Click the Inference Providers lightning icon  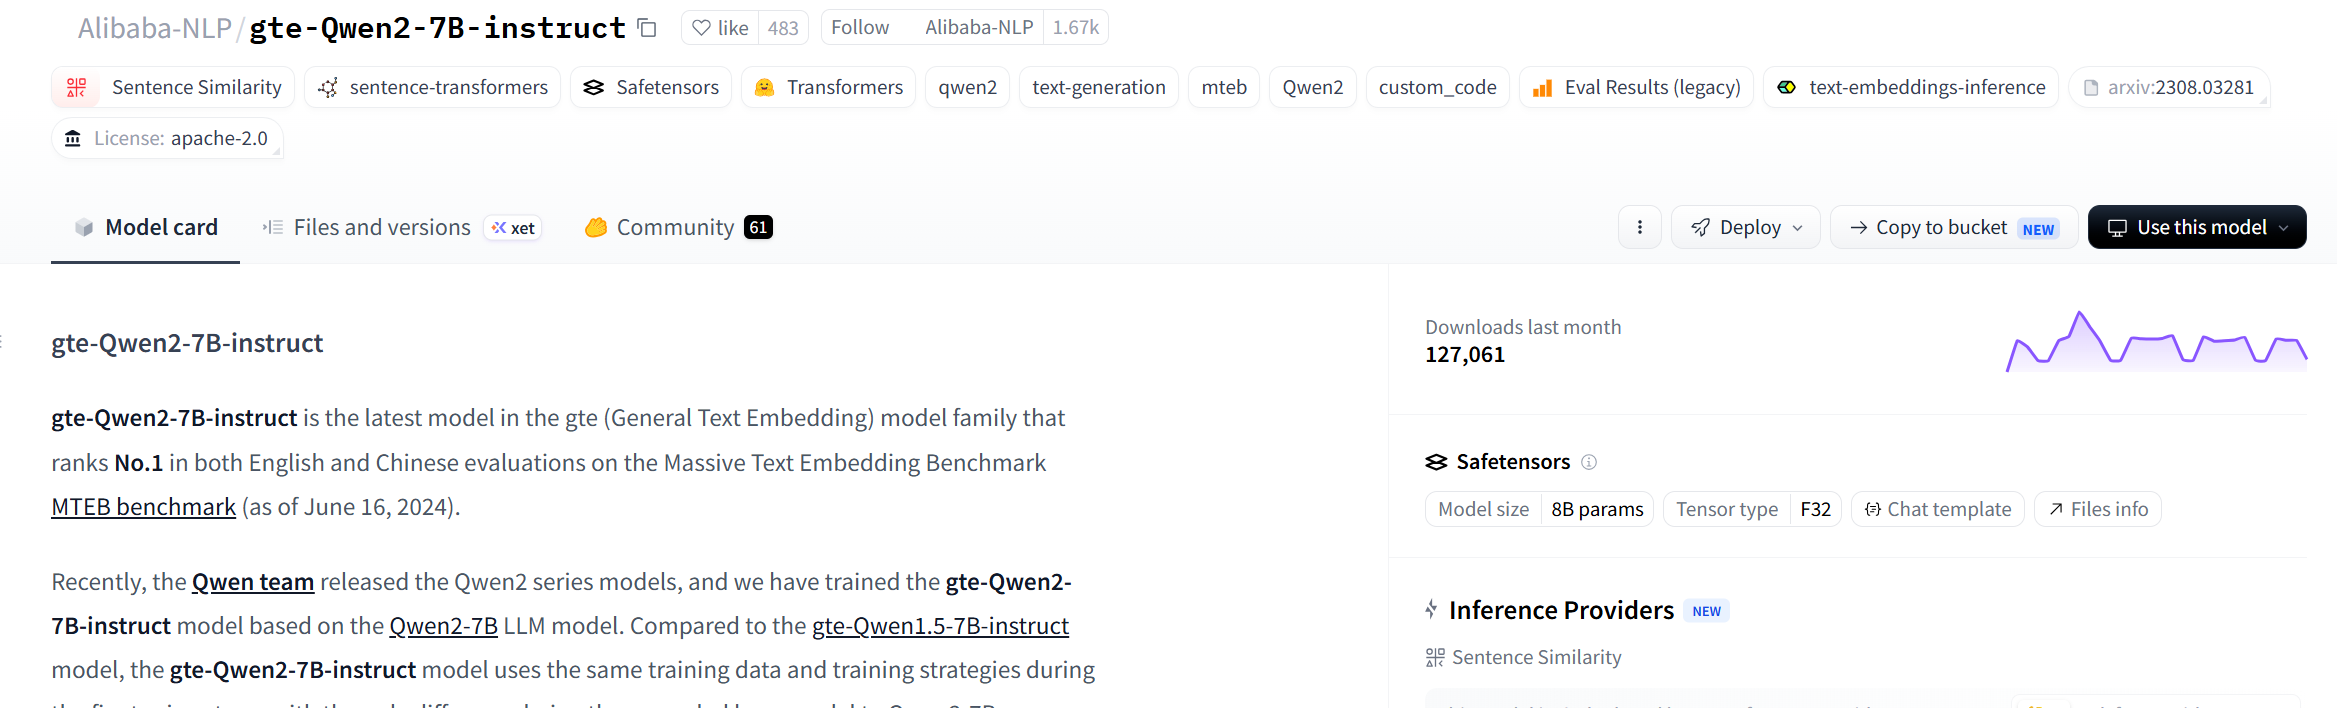(x=1432, y=609)
